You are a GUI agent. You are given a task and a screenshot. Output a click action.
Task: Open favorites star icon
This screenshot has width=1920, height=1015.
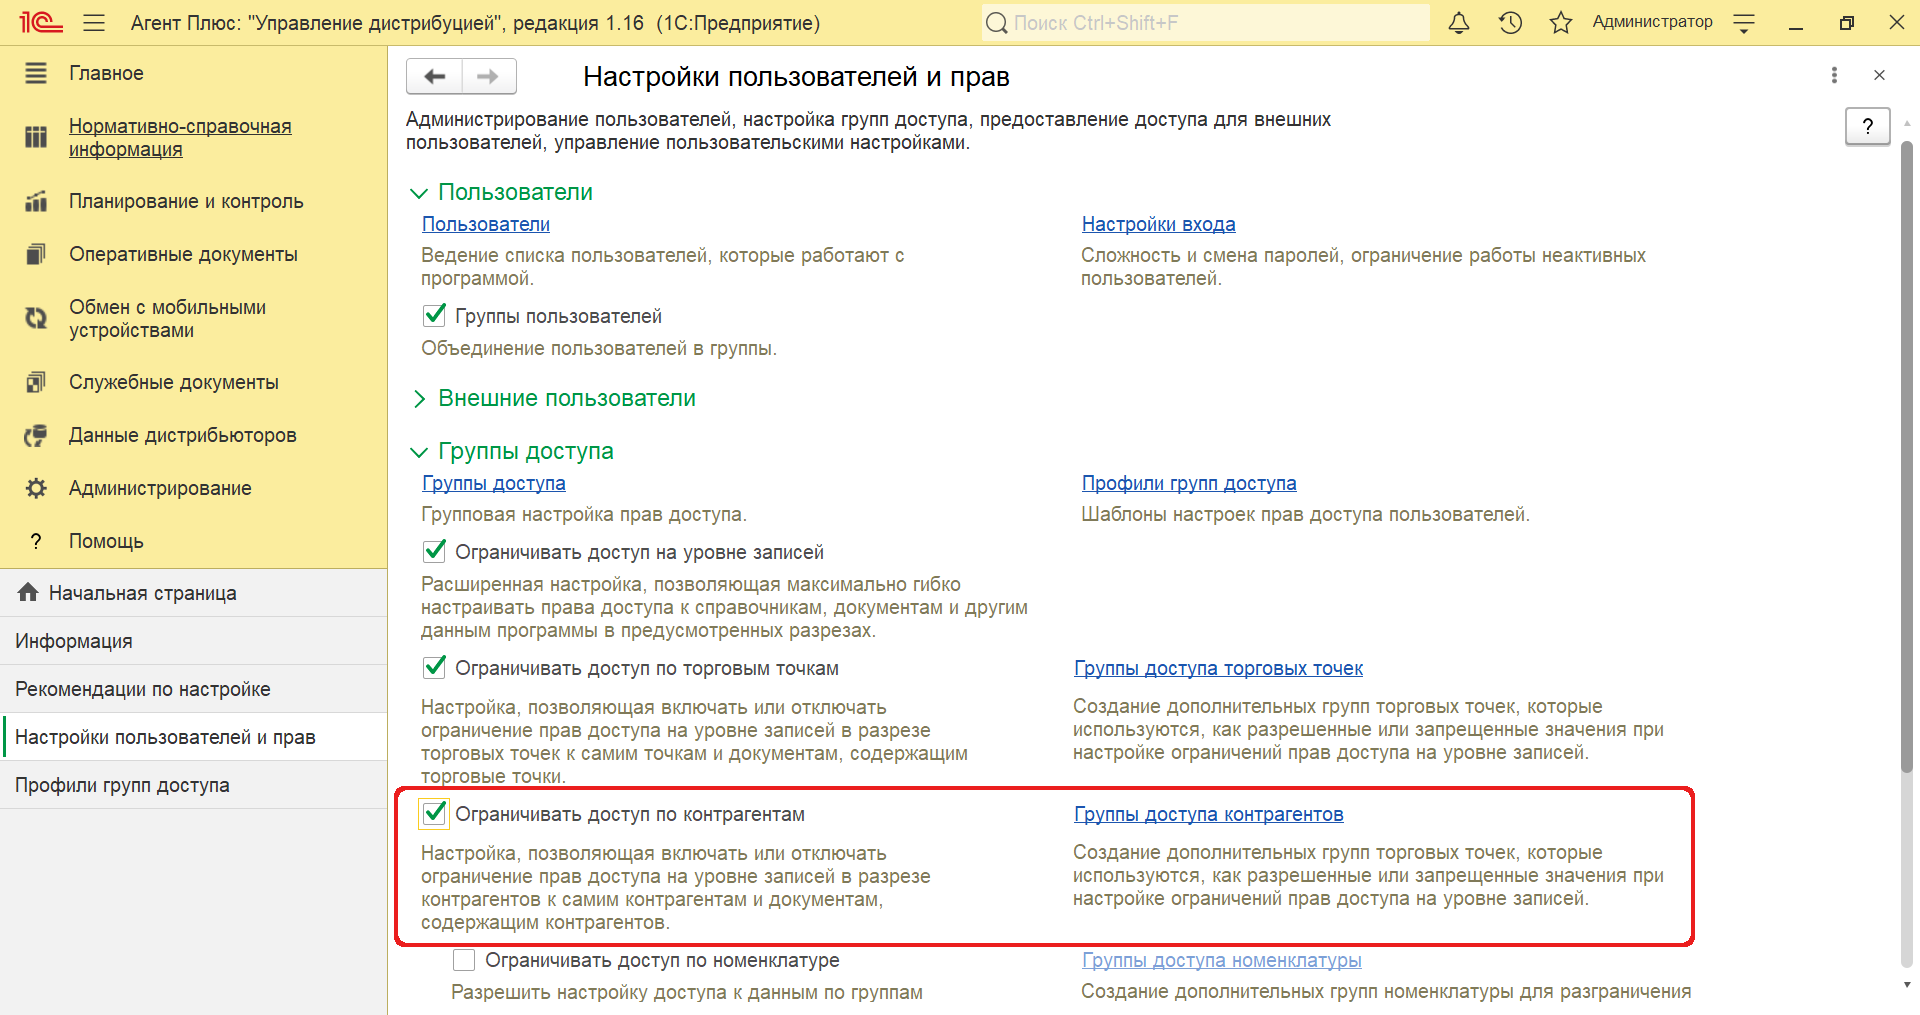tap(1561, 23)
